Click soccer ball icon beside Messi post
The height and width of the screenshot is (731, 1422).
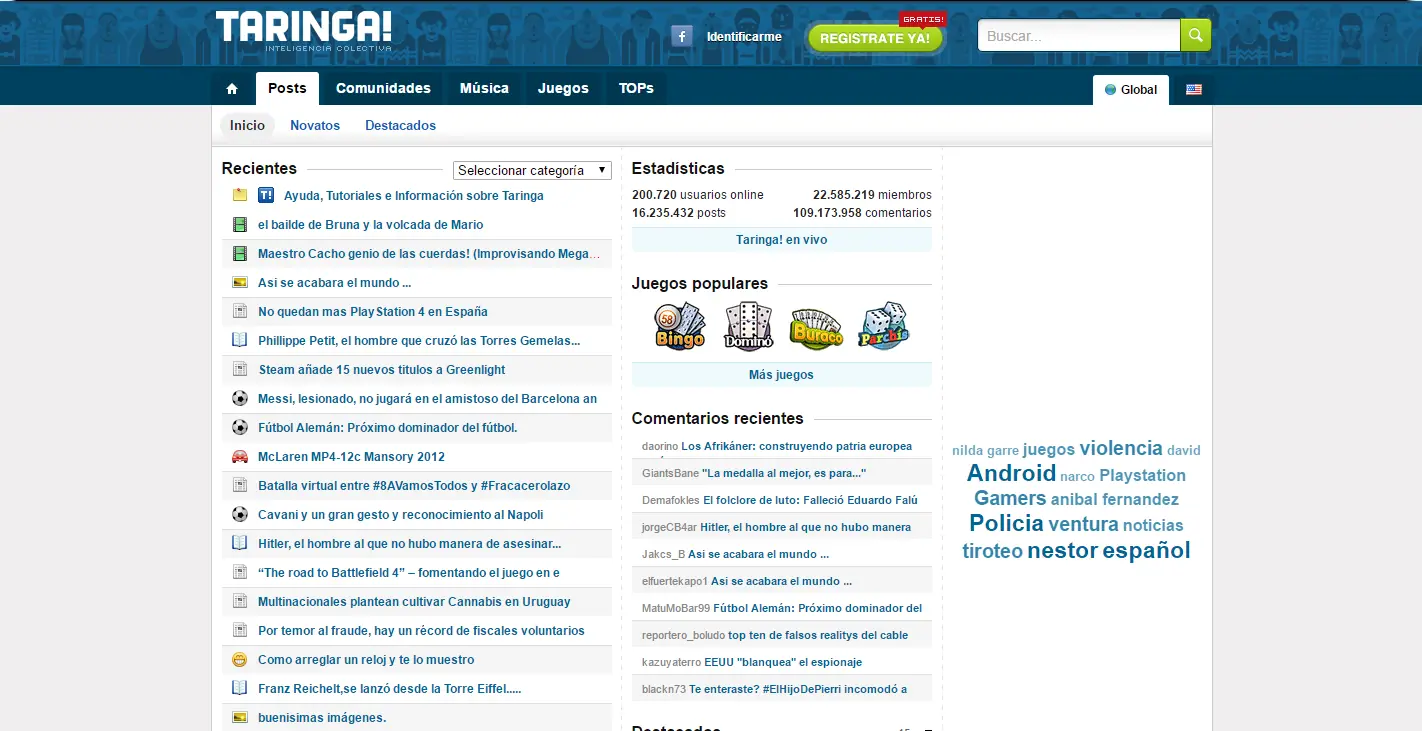(x=240, y=398)
